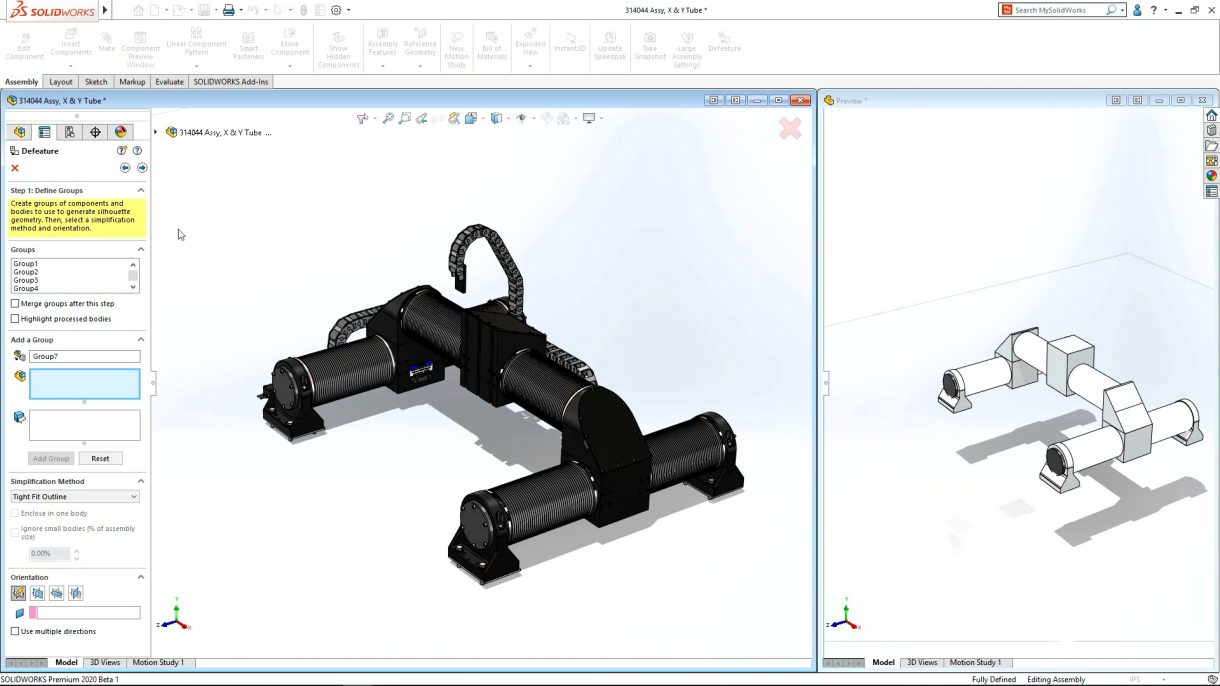Open the DimXpertManager crosshair tab

click(x=95, y=132)
